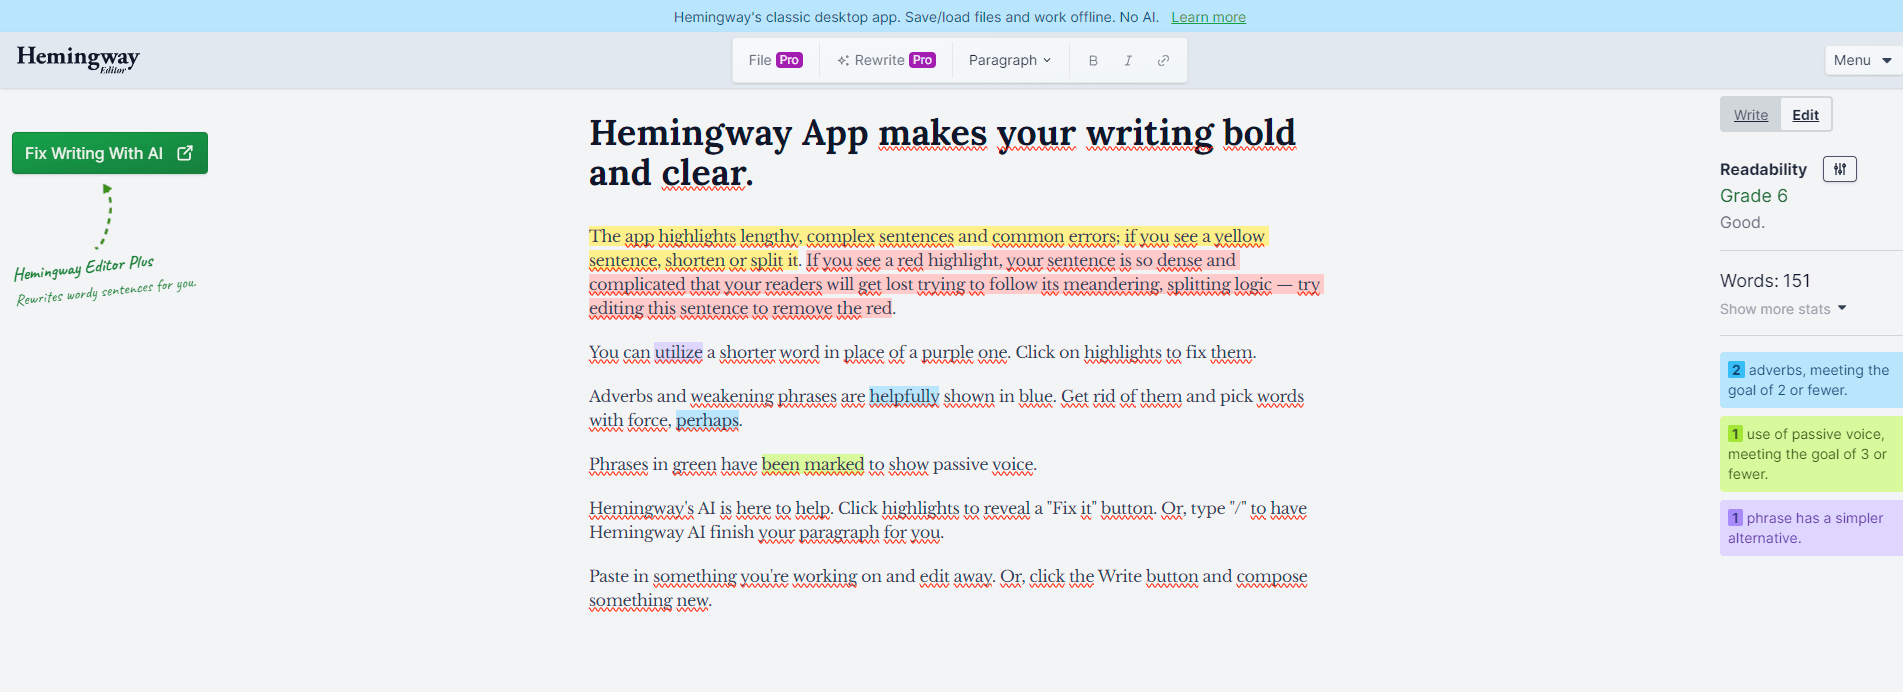This screenshot has height=692, width=1903.
Task: Click the insert link icon
Action: (1163, 60)
